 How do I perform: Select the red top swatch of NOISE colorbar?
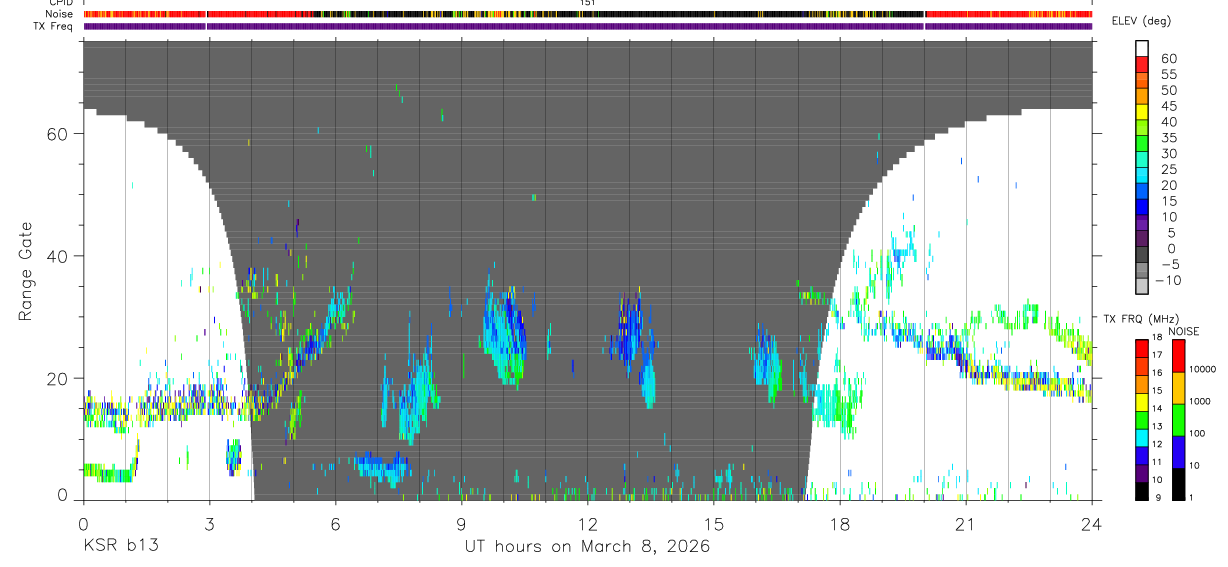click(x=1178, y=355)
